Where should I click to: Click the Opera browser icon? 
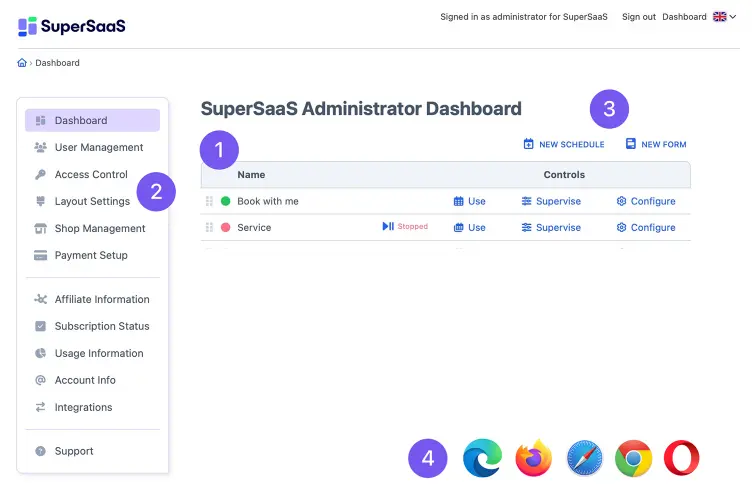(682, 458)
